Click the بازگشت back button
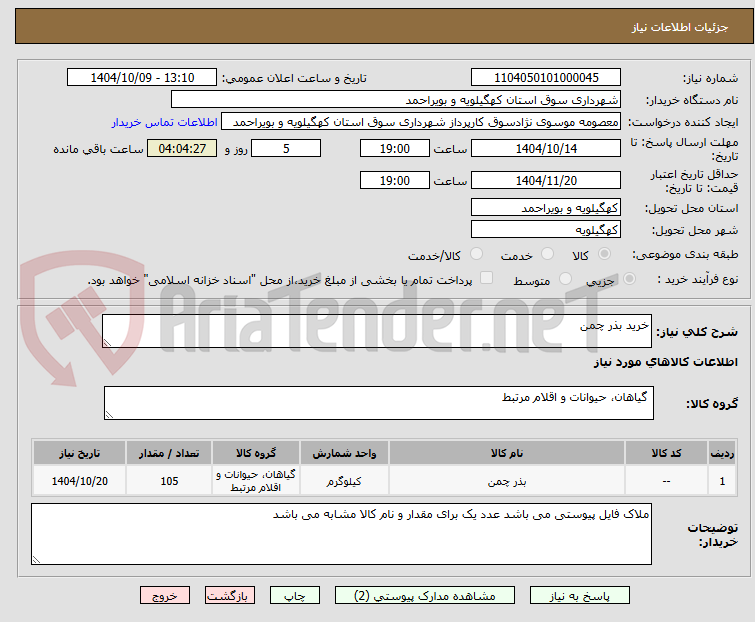The image size is (755, 622). pos(230,596)
